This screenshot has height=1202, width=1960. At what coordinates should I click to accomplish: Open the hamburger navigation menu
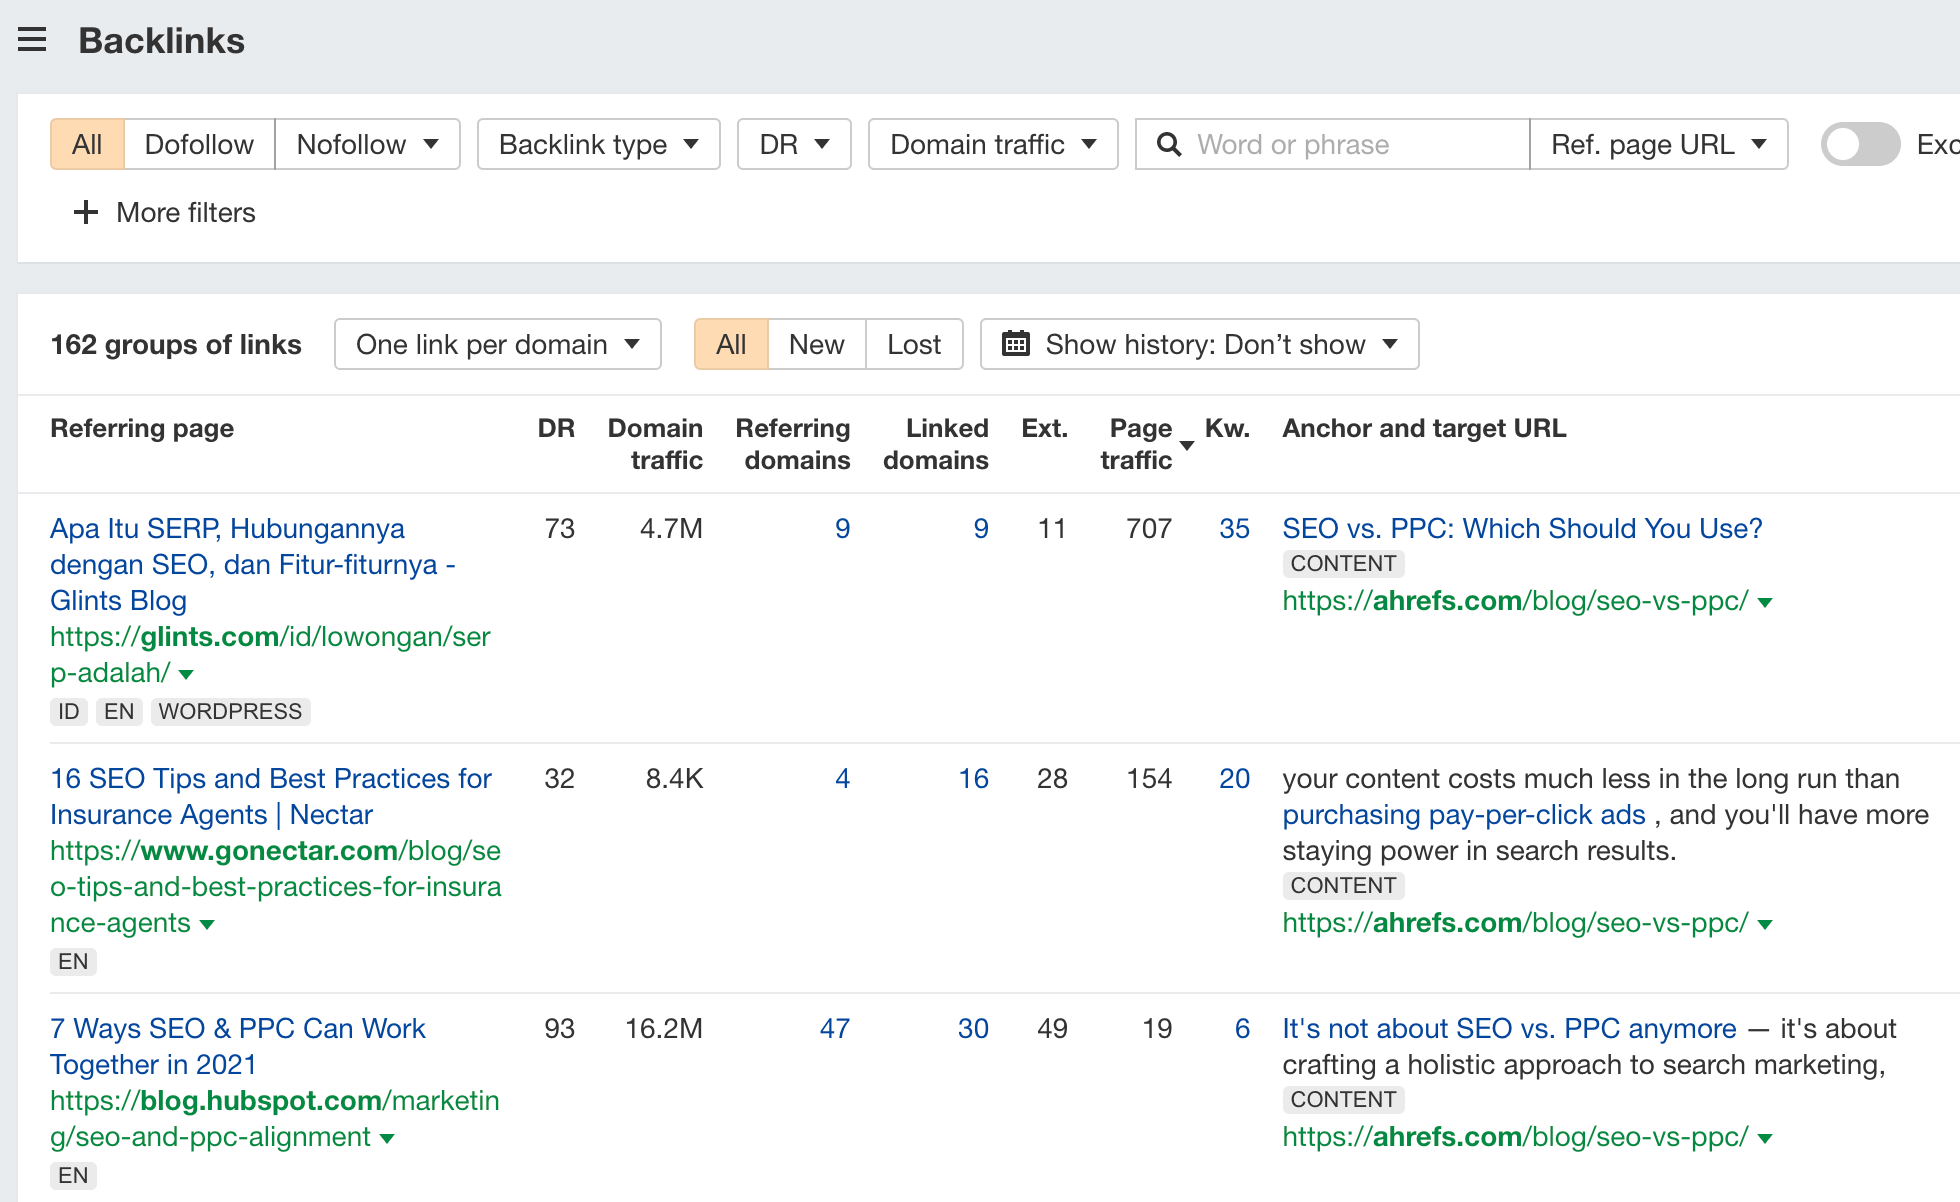pyautogui.click(x=32, y=39)
